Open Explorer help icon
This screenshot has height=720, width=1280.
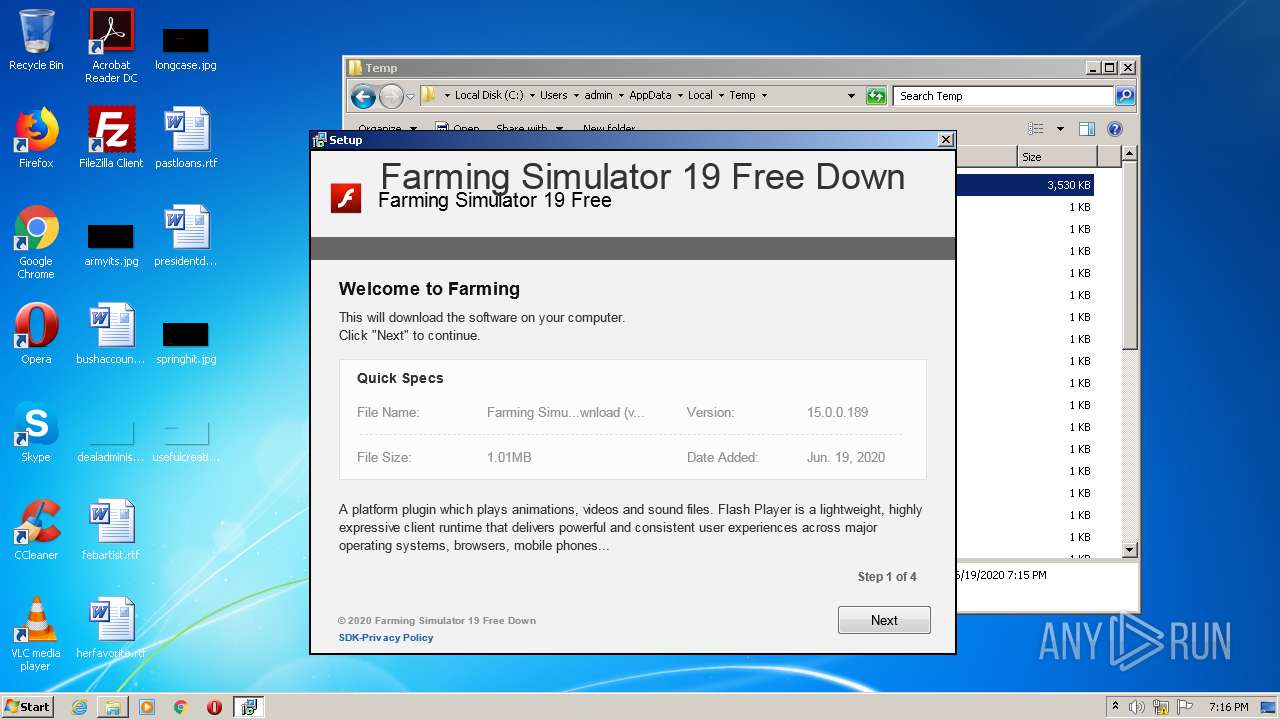[1115, 129]
